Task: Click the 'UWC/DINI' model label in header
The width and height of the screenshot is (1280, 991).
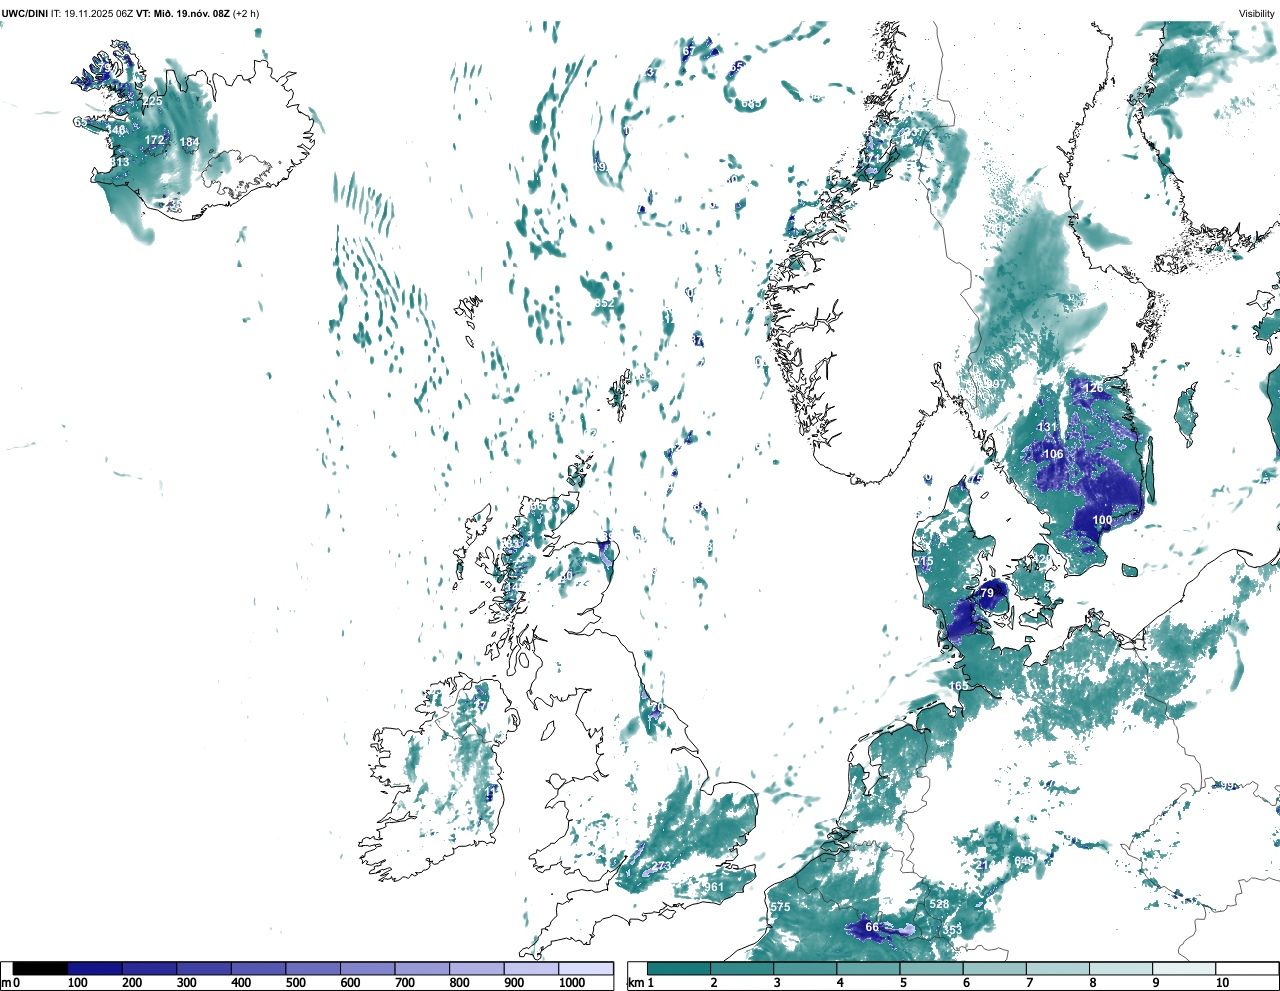Action: (25, 13)
